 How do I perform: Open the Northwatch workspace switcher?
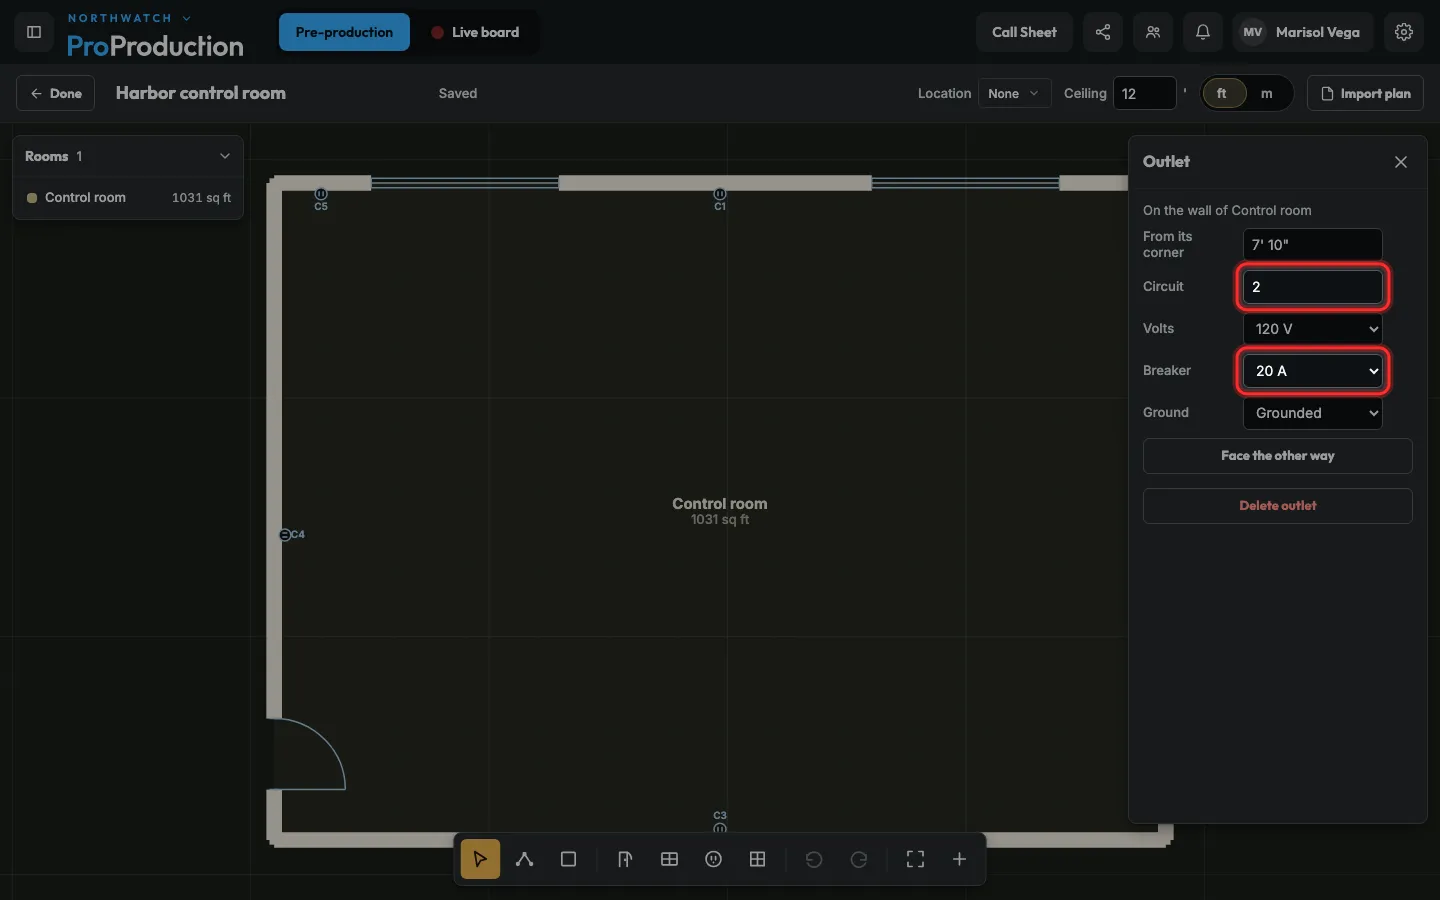pyautogui.click(x=129, y=18)
